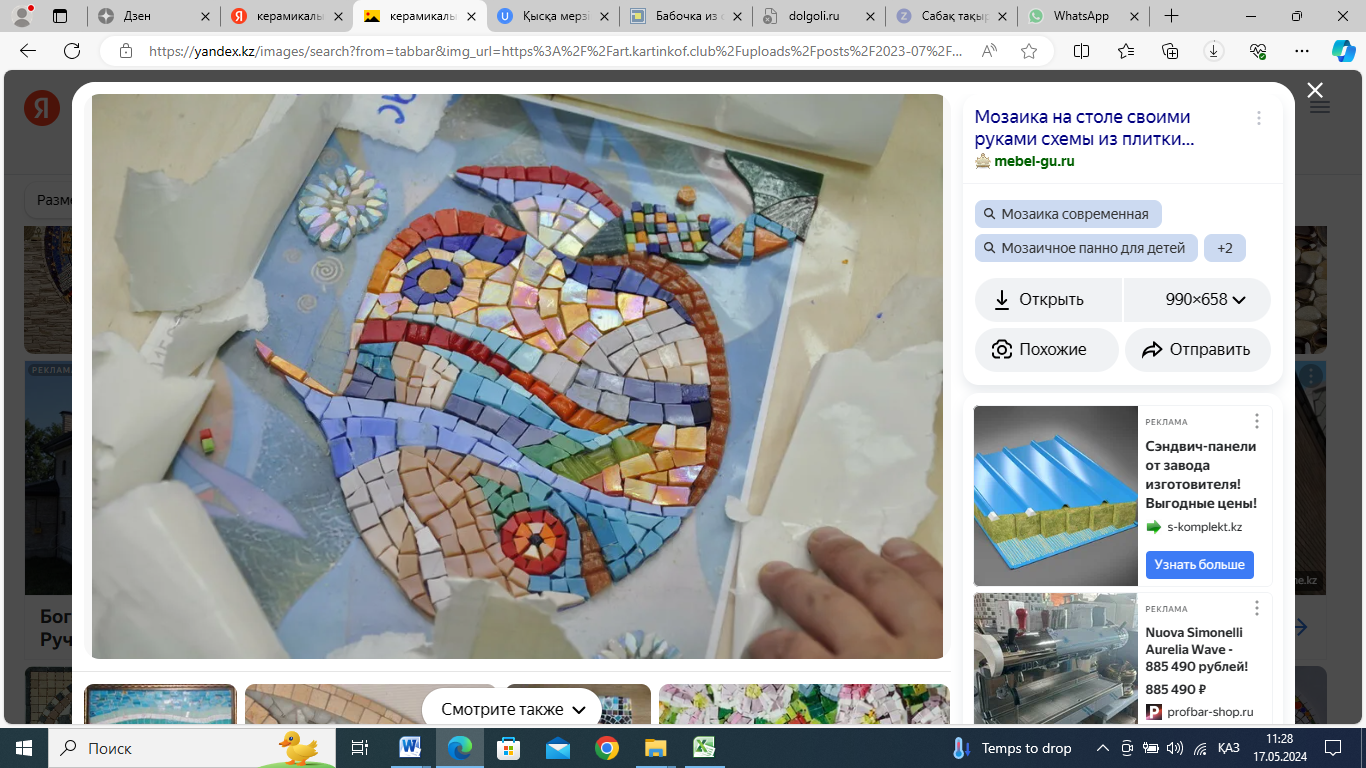
Task: Open Word from the taskbar
Action: 410,748
